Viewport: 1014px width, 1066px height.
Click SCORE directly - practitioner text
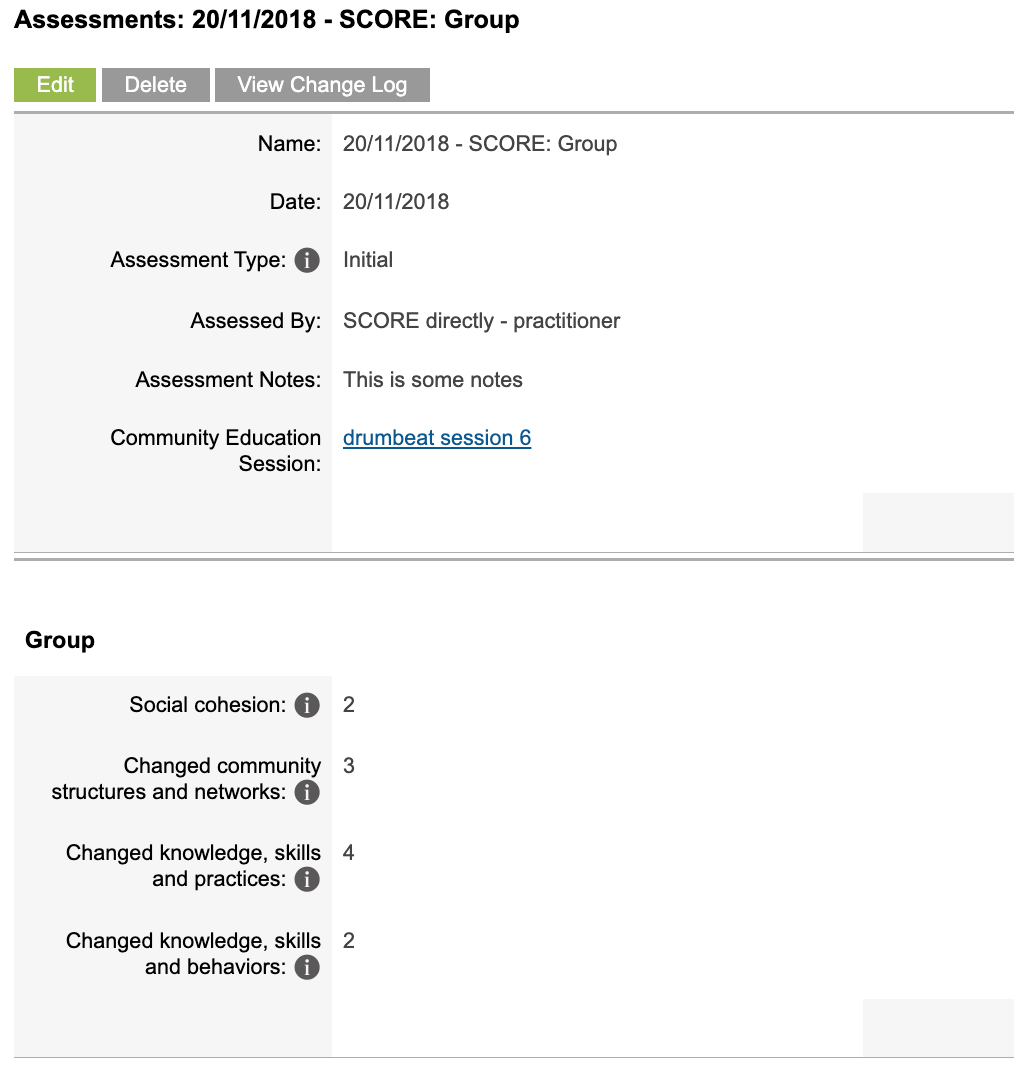pos(481,321)
